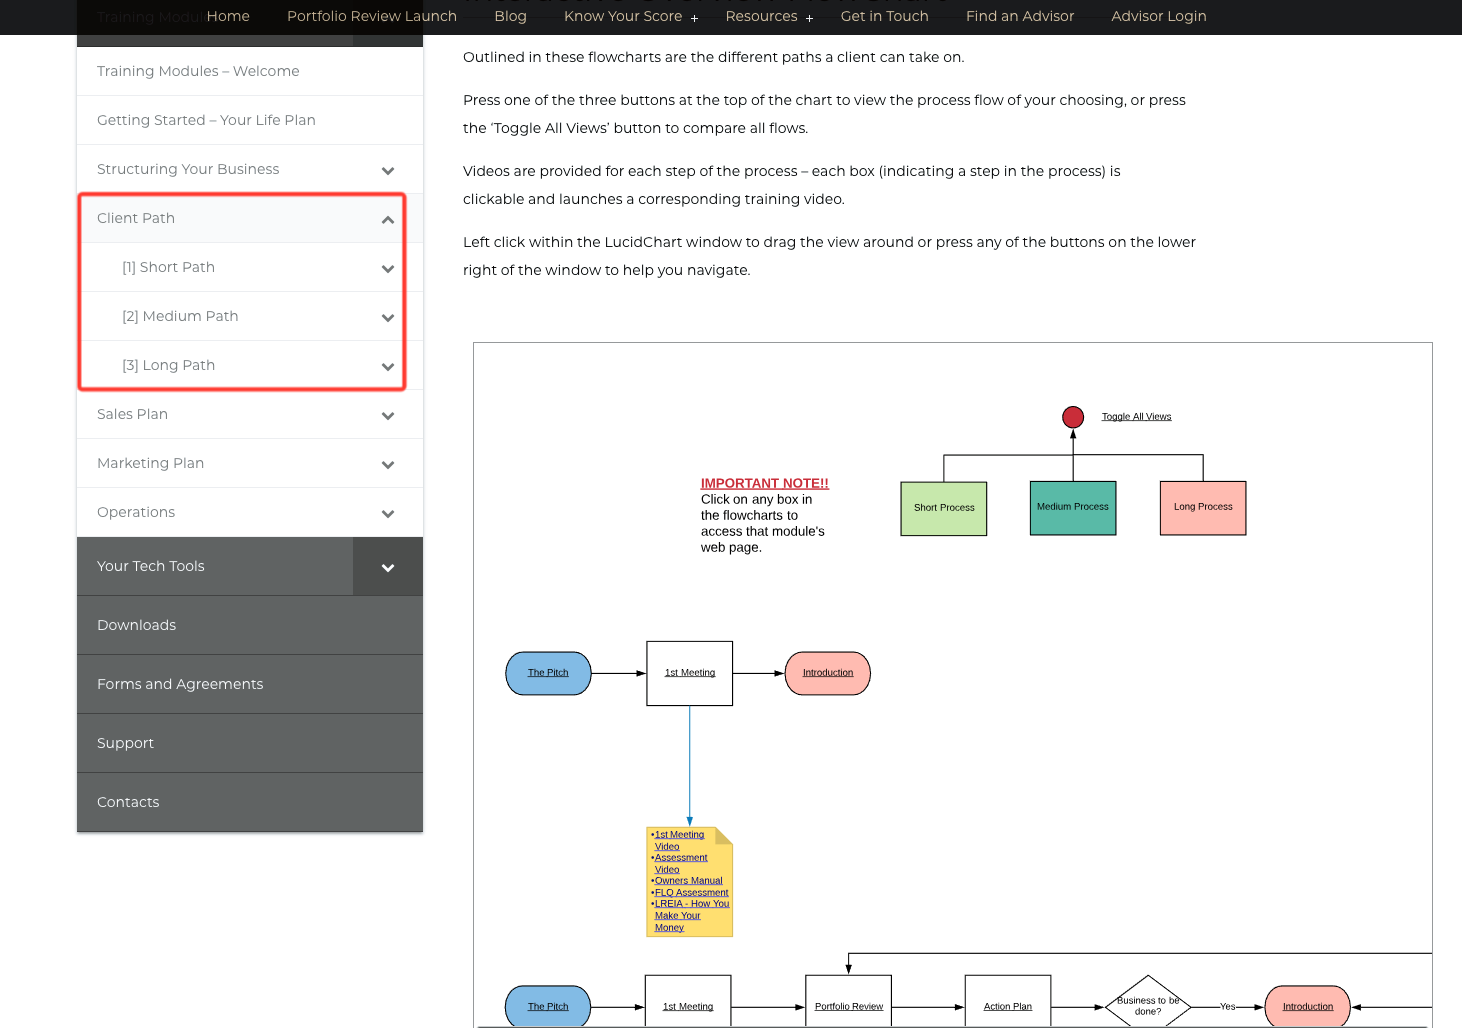Click the pink Long Process box
This screenshot has width=1462, height=1028.
coord(1203,507)
